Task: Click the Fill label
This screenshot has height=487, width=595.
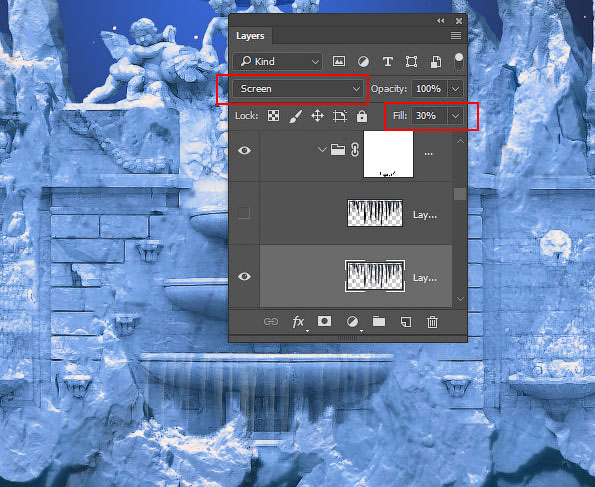Action: 400,116
